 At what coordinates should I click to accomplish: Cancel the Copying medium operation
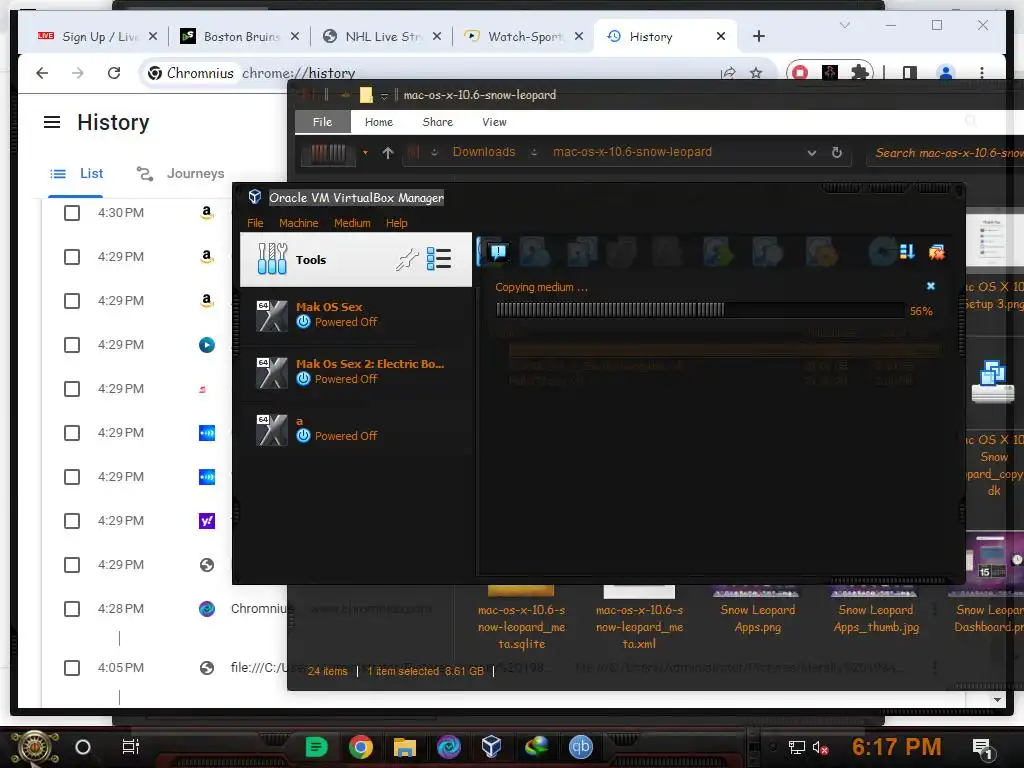click(931, 286)
